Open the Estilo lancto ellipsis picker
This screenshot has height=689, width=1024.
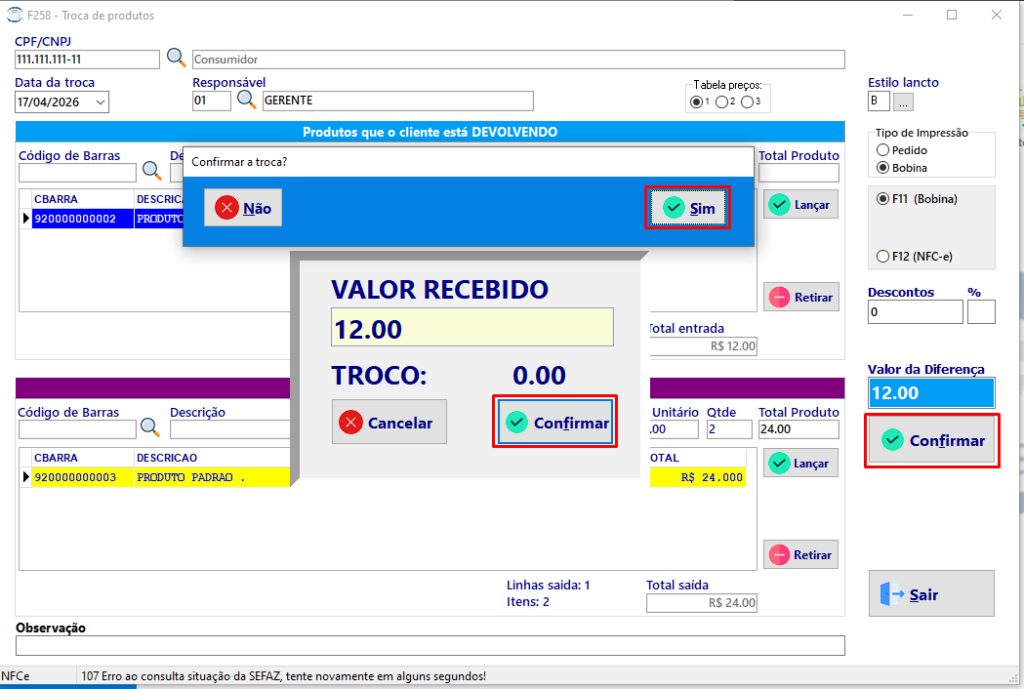(903, 103)
